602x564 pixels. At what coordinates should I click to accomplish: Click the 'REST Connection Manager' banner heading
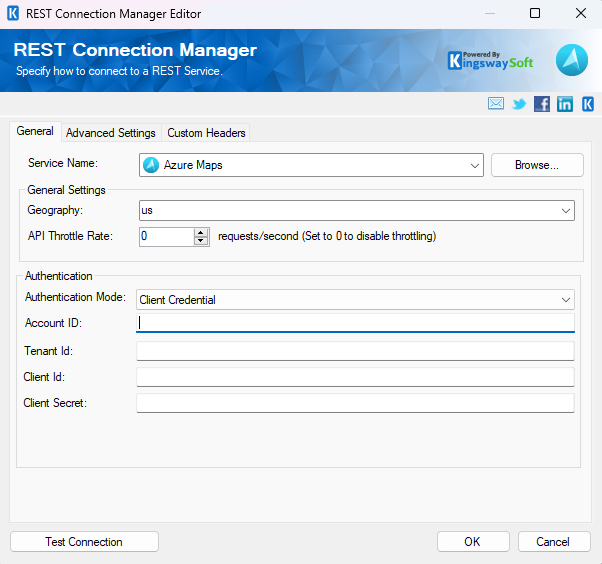[x=135, y=50]
